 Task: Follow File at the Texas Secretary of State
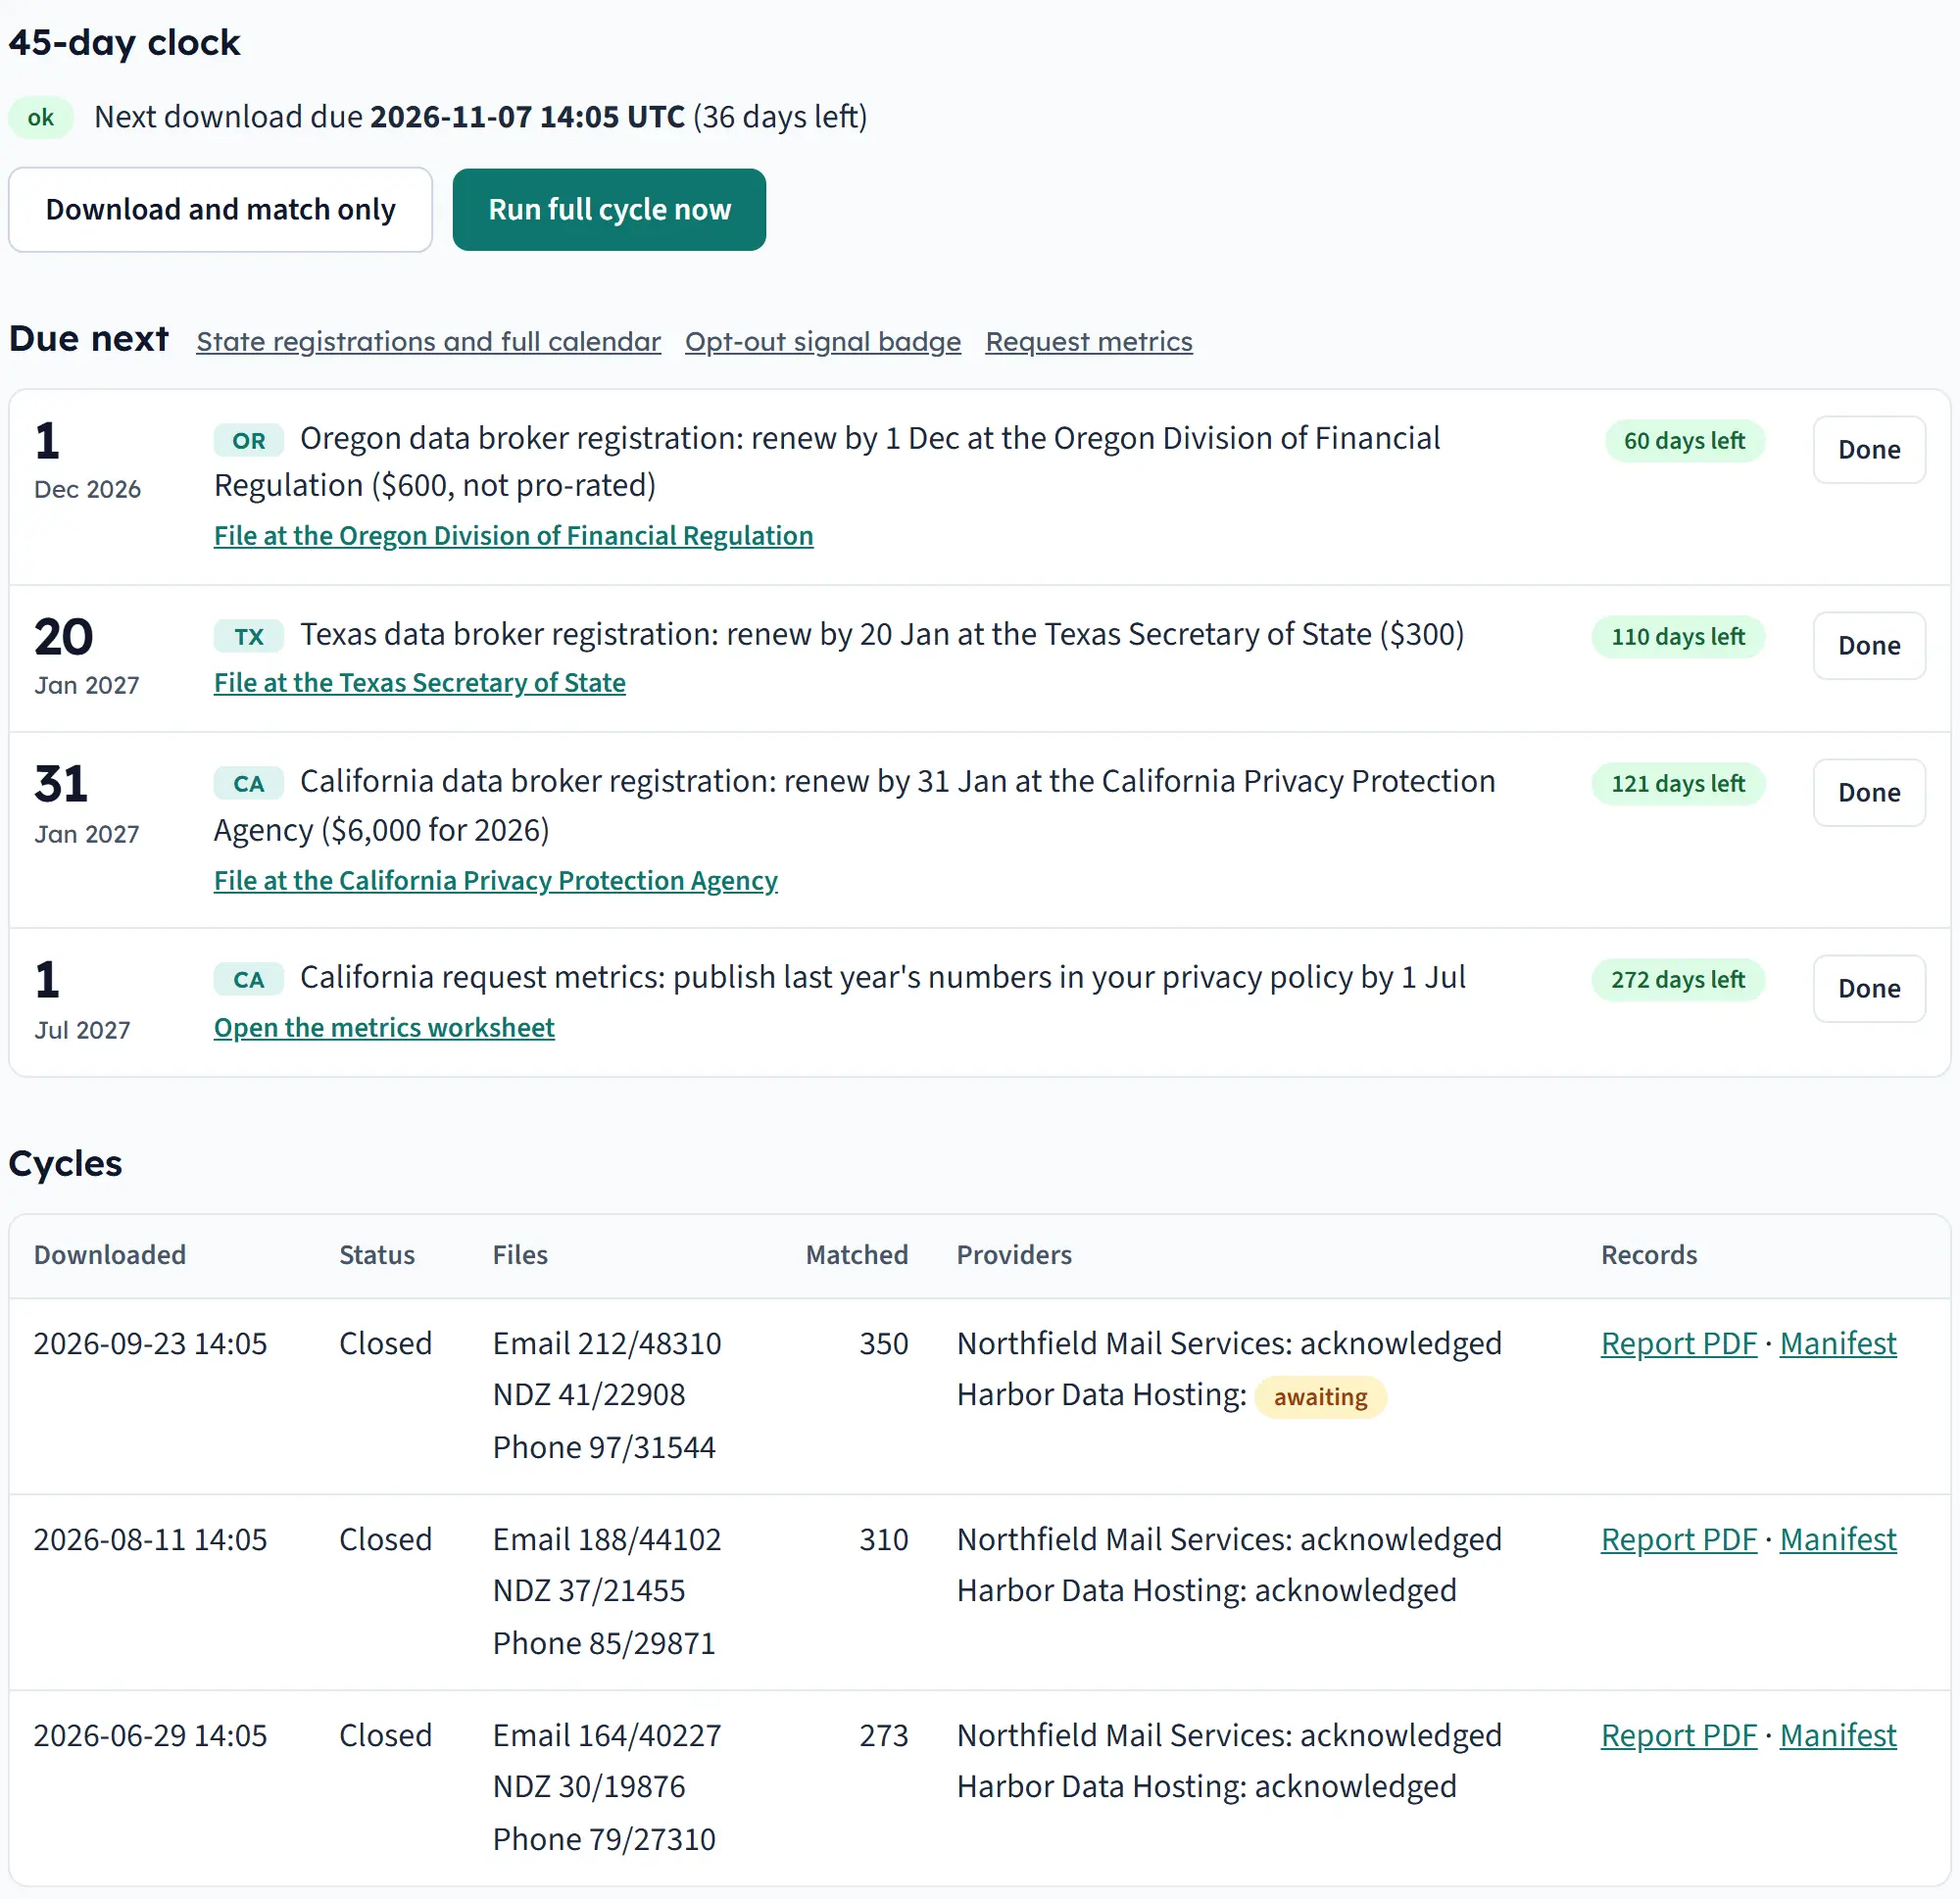point(419,683)
